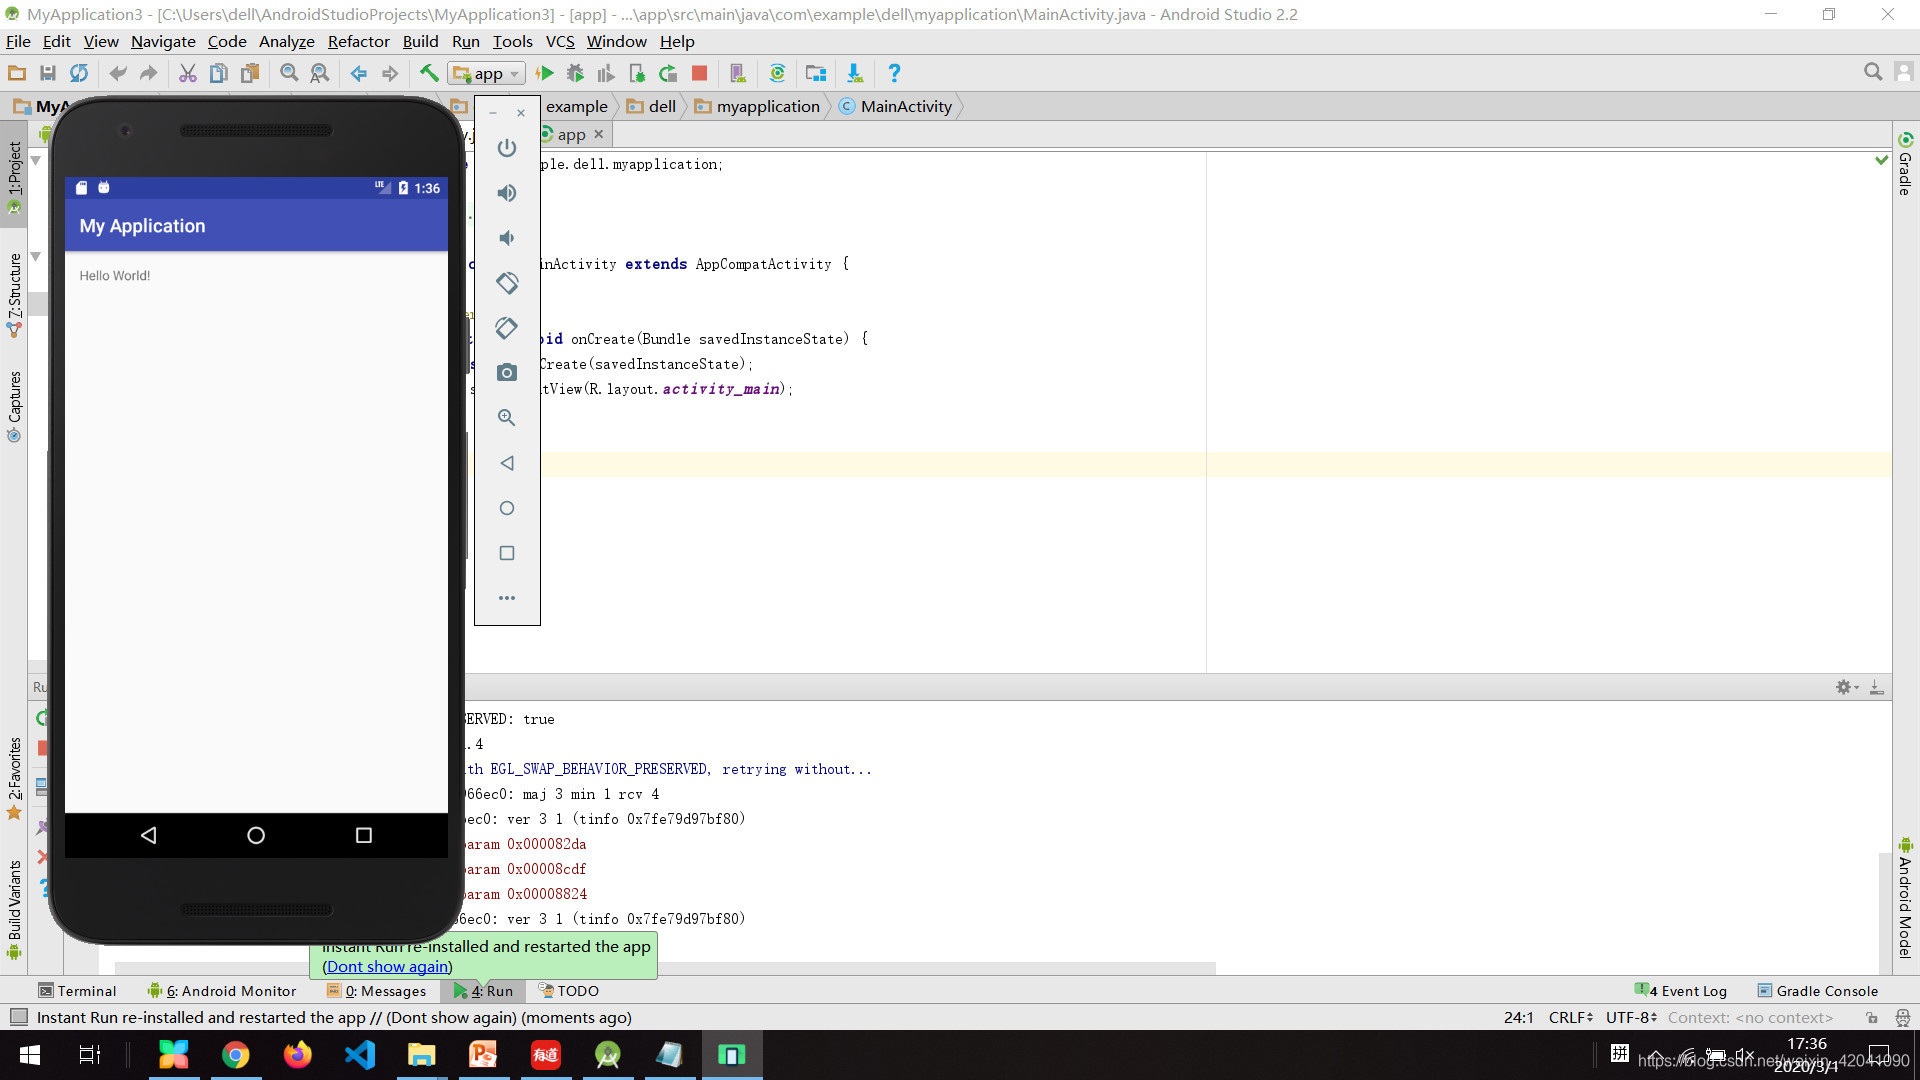Power off the emulator
This screenshot has height=1080, width=1920.
[507, 147]
